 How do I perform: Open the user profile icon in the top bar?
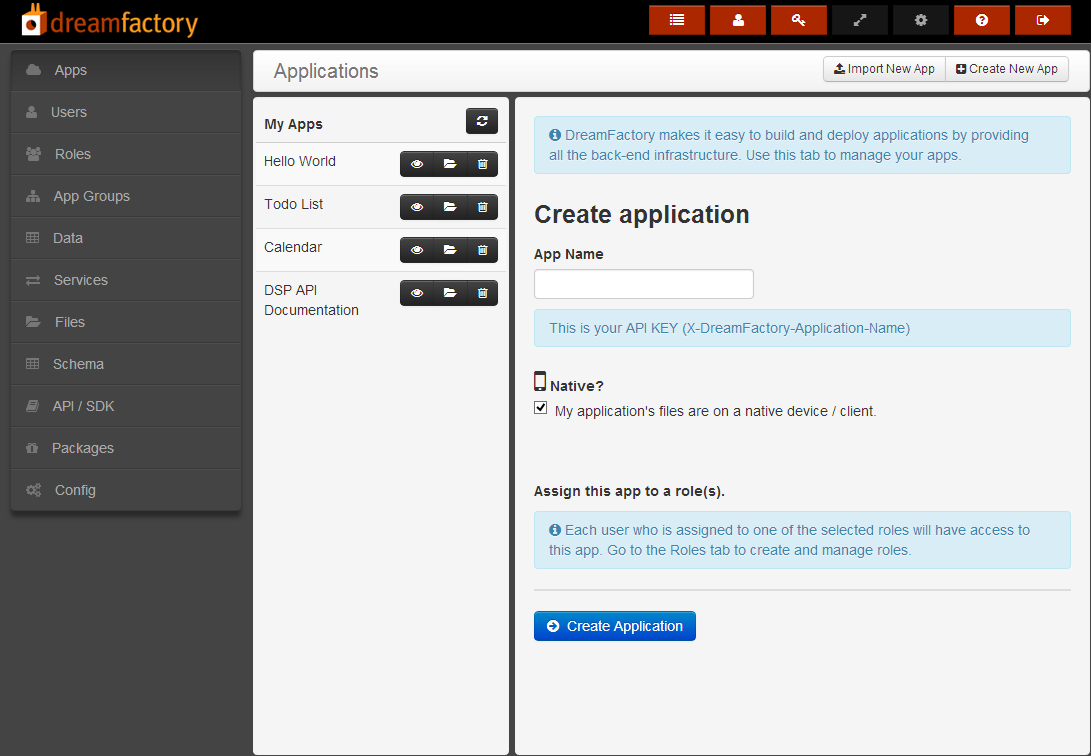(x=738, y=20)
